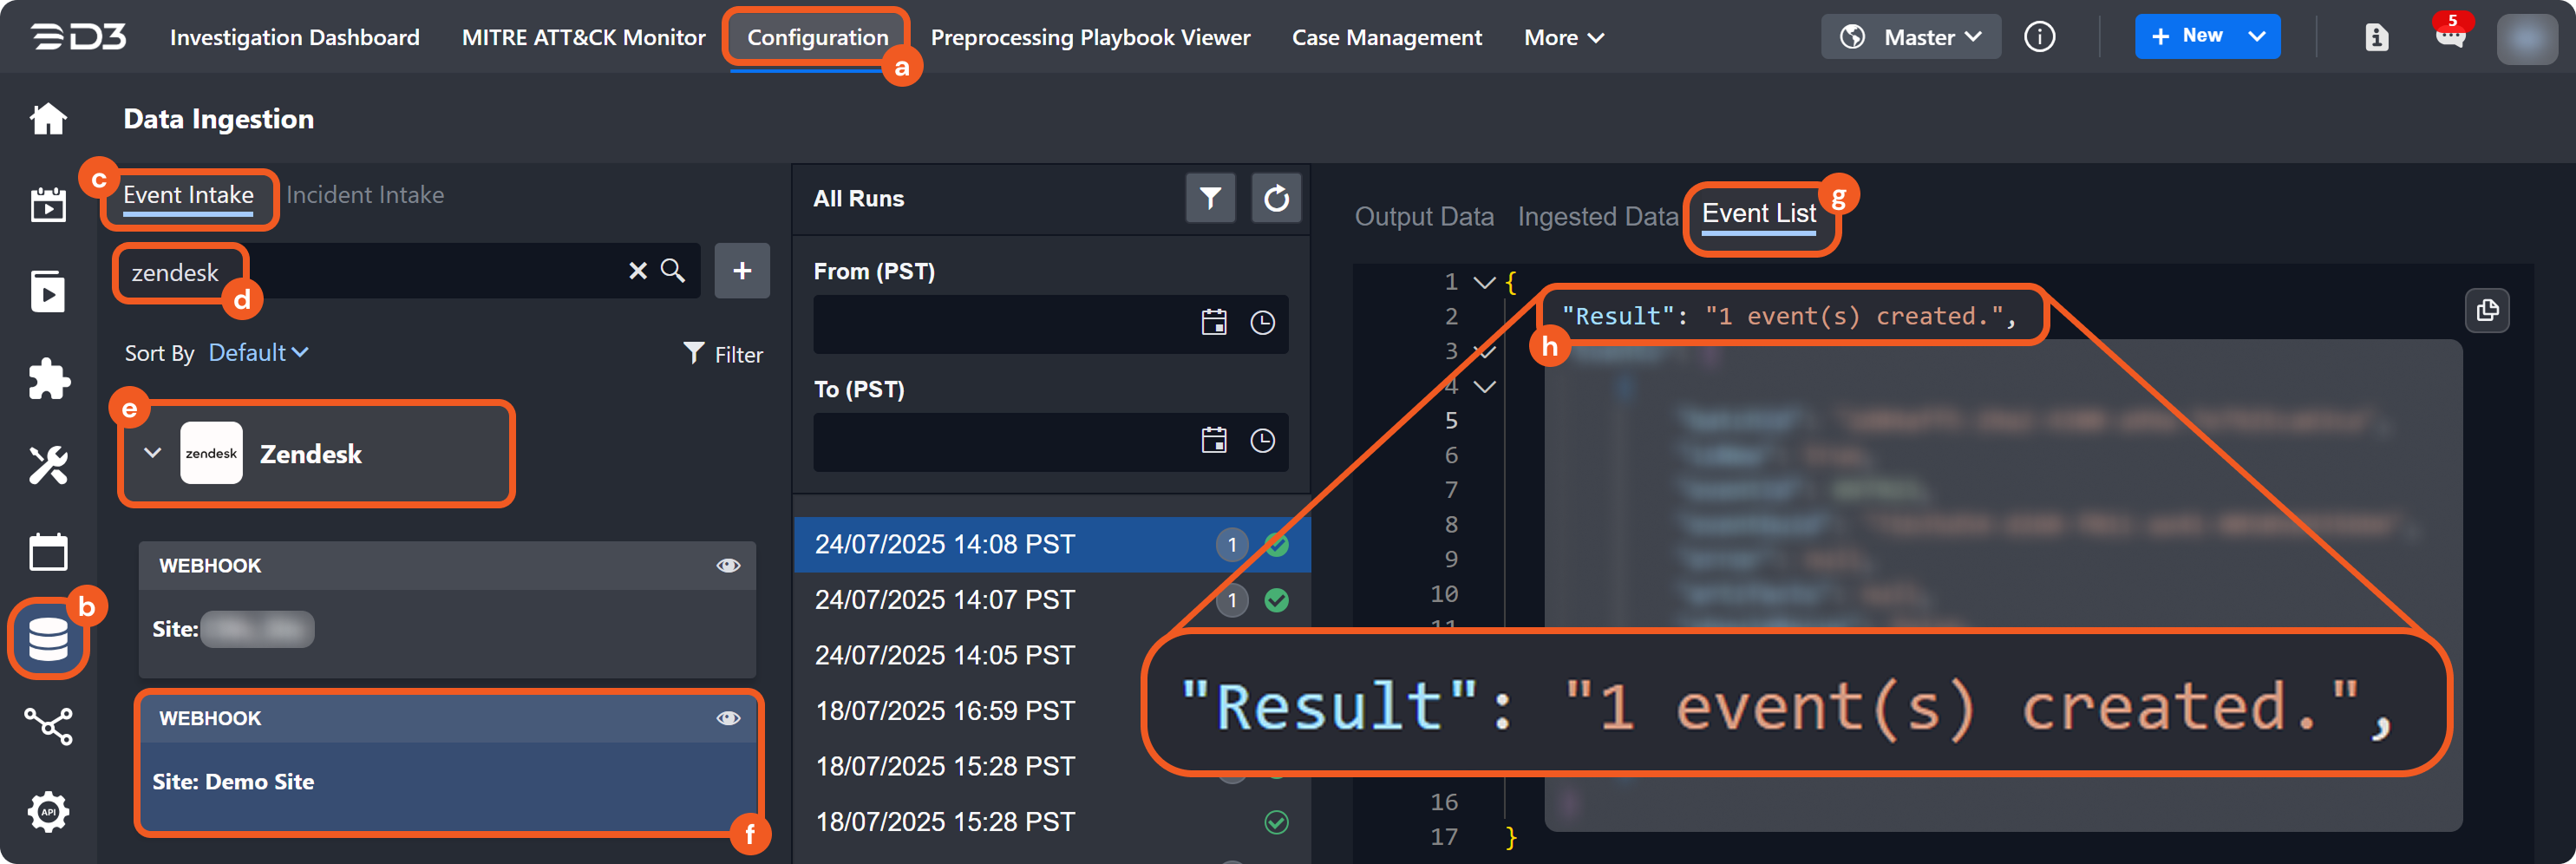Copy the JSON output with copy icon

point(2486,311)
